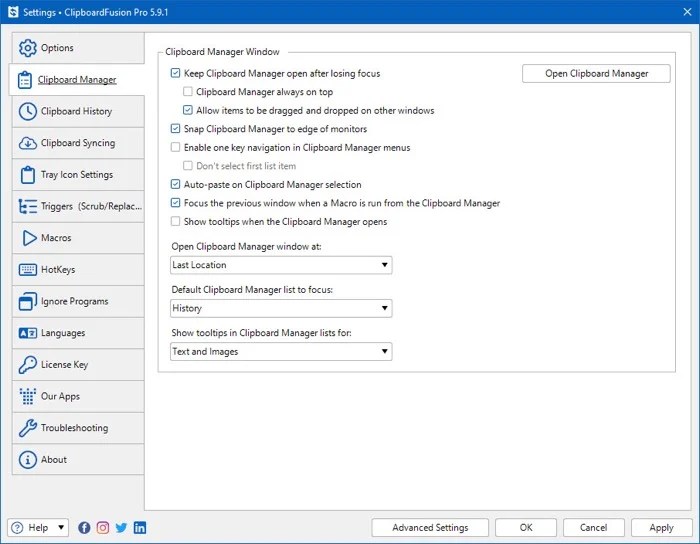Open the Text and Images tooltips dropdown
Screen dimensions: 700x544
click(281, 351)
